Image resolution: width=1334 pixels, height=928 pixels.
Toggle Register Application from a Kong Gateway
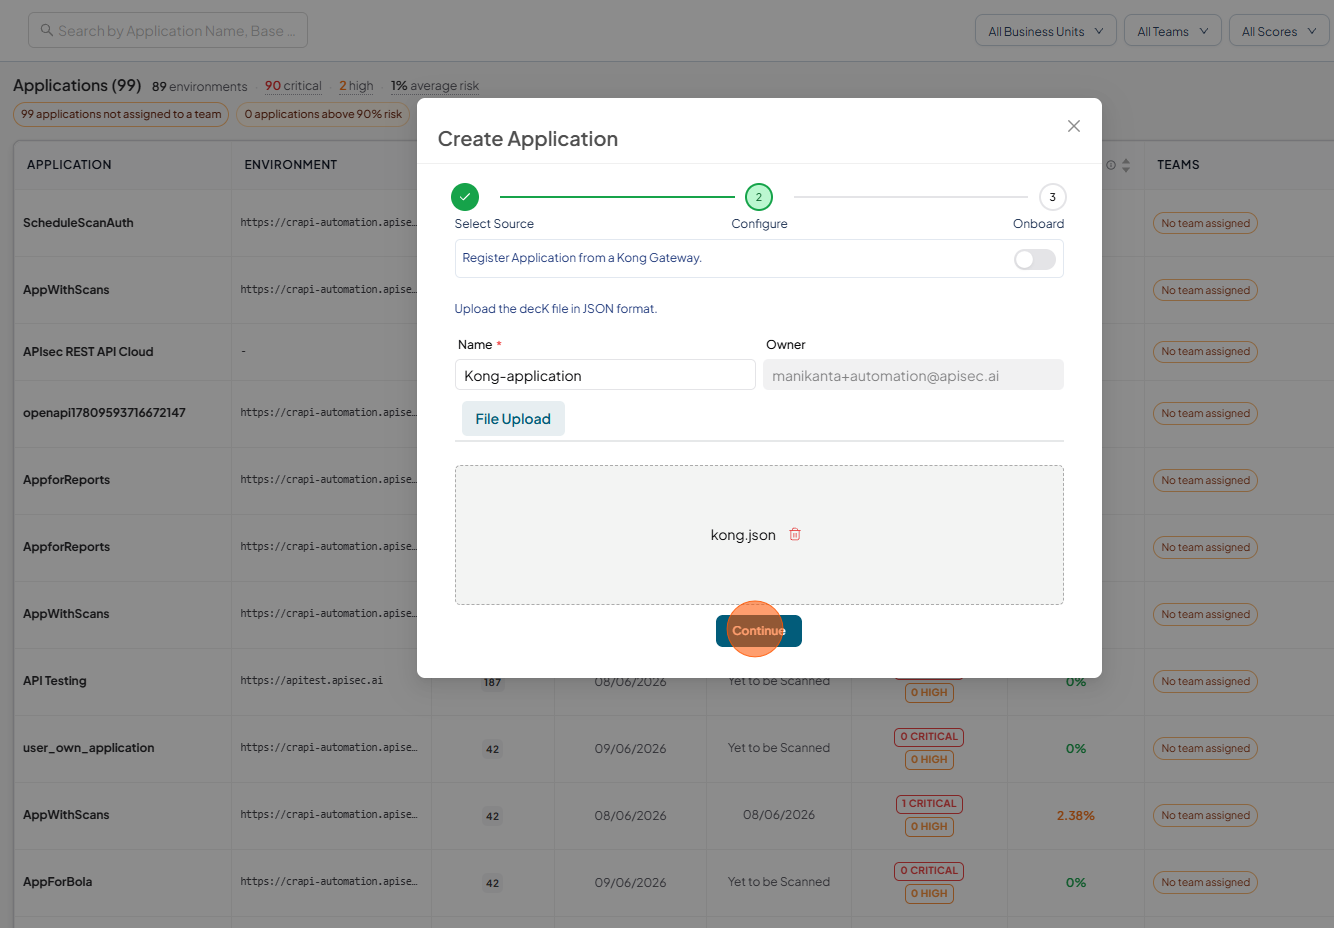(x=1035, y=259)
